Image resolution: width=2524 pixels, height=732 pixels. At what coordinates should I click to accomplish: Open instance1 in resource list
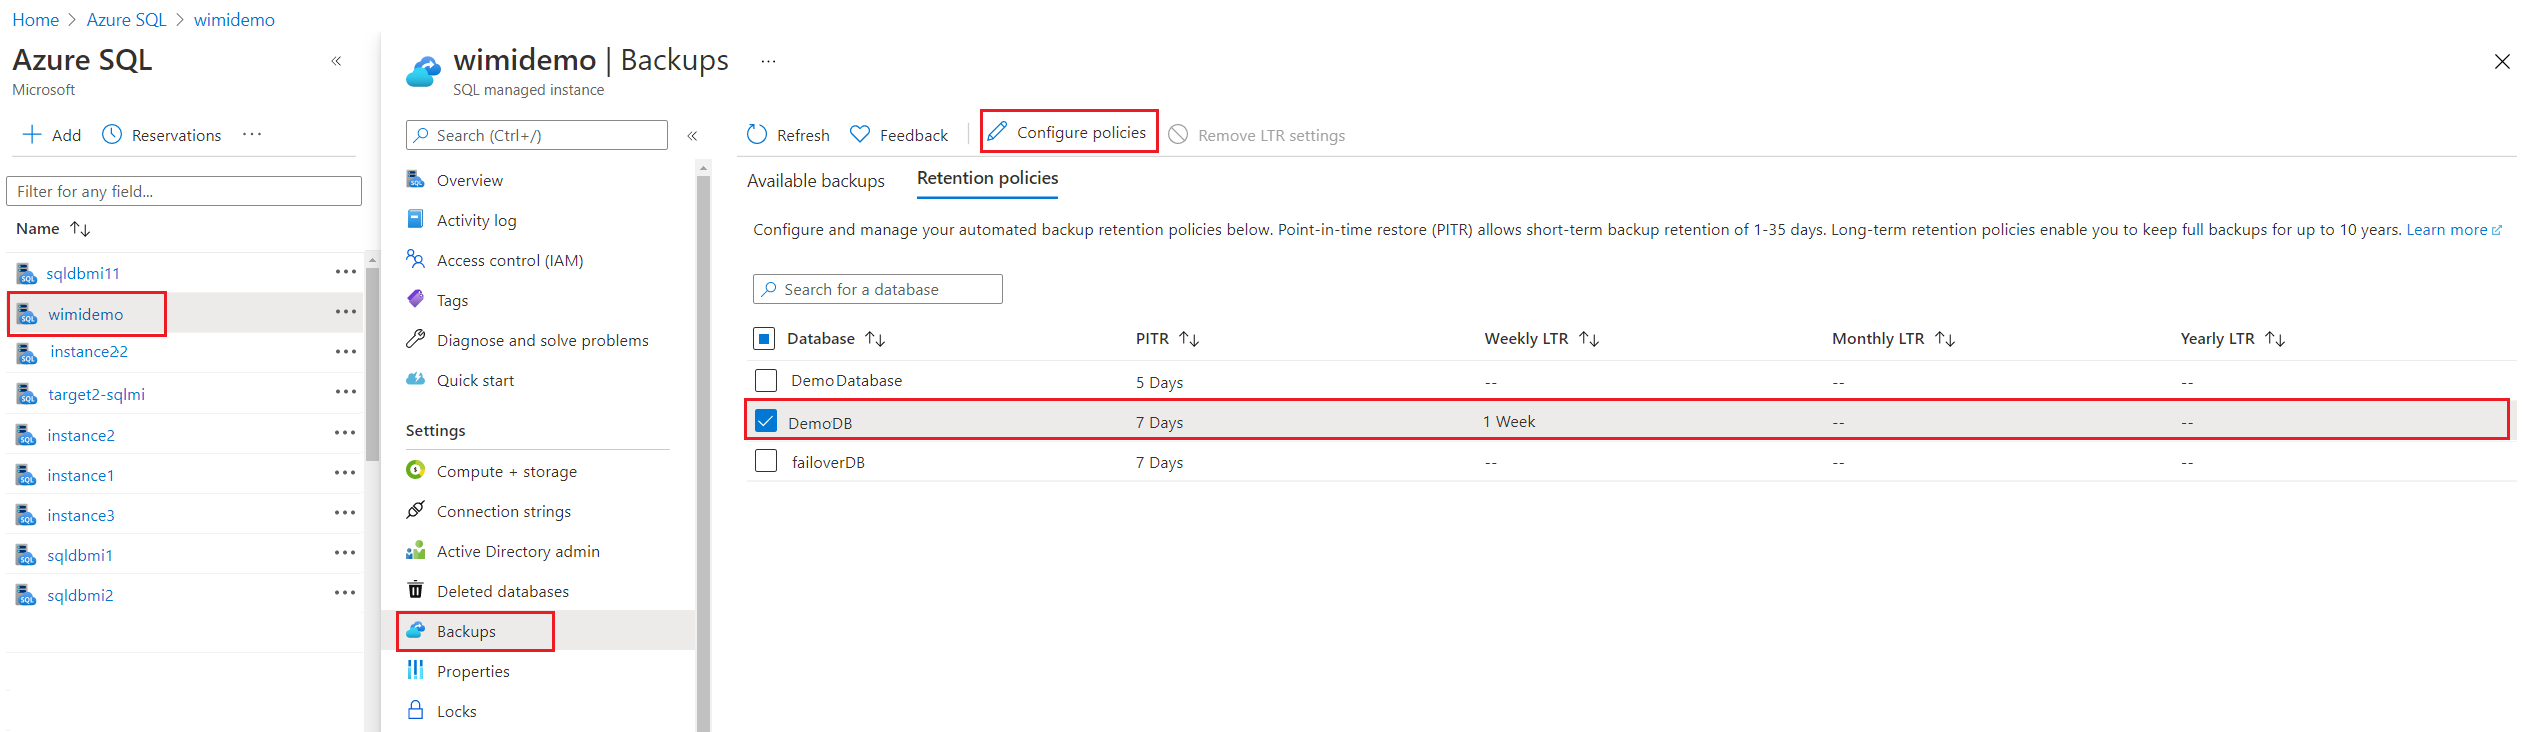click(80, 475)
